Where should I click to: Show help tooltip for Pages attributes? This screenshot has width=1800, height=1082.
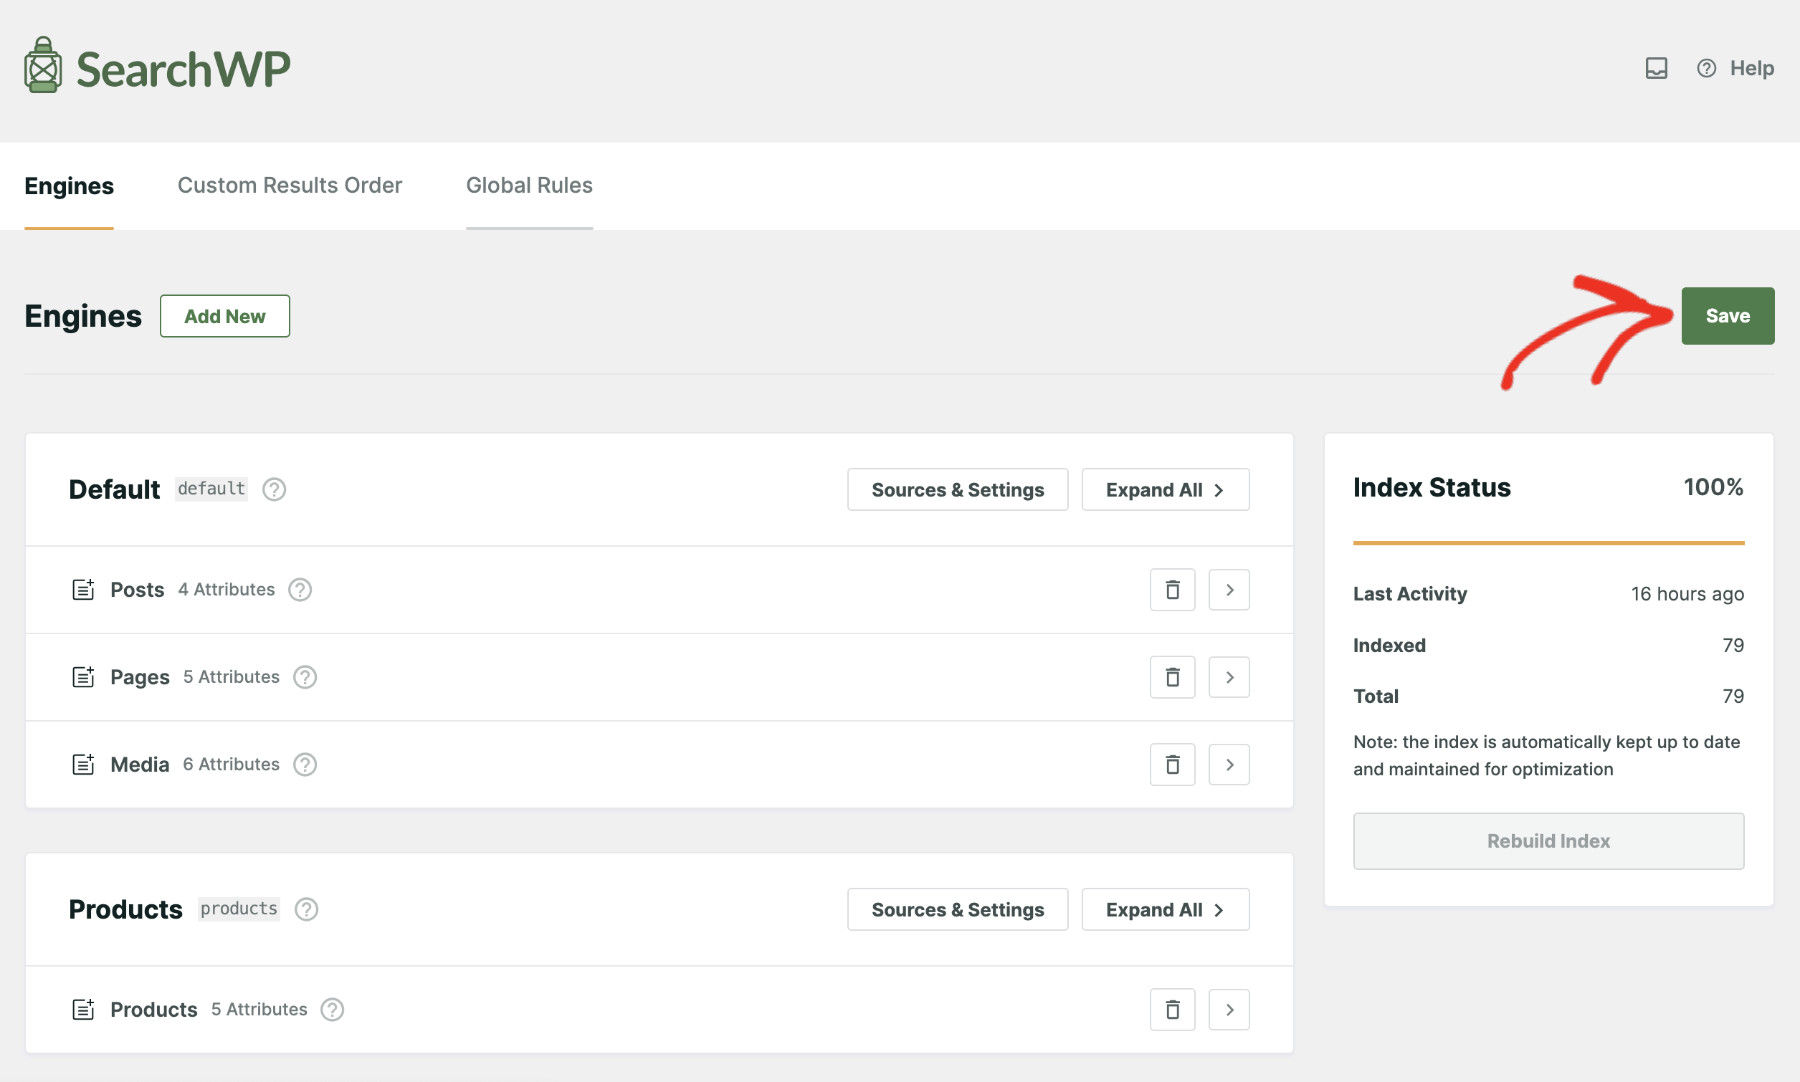pyautogui.click(x=305, y=677)
